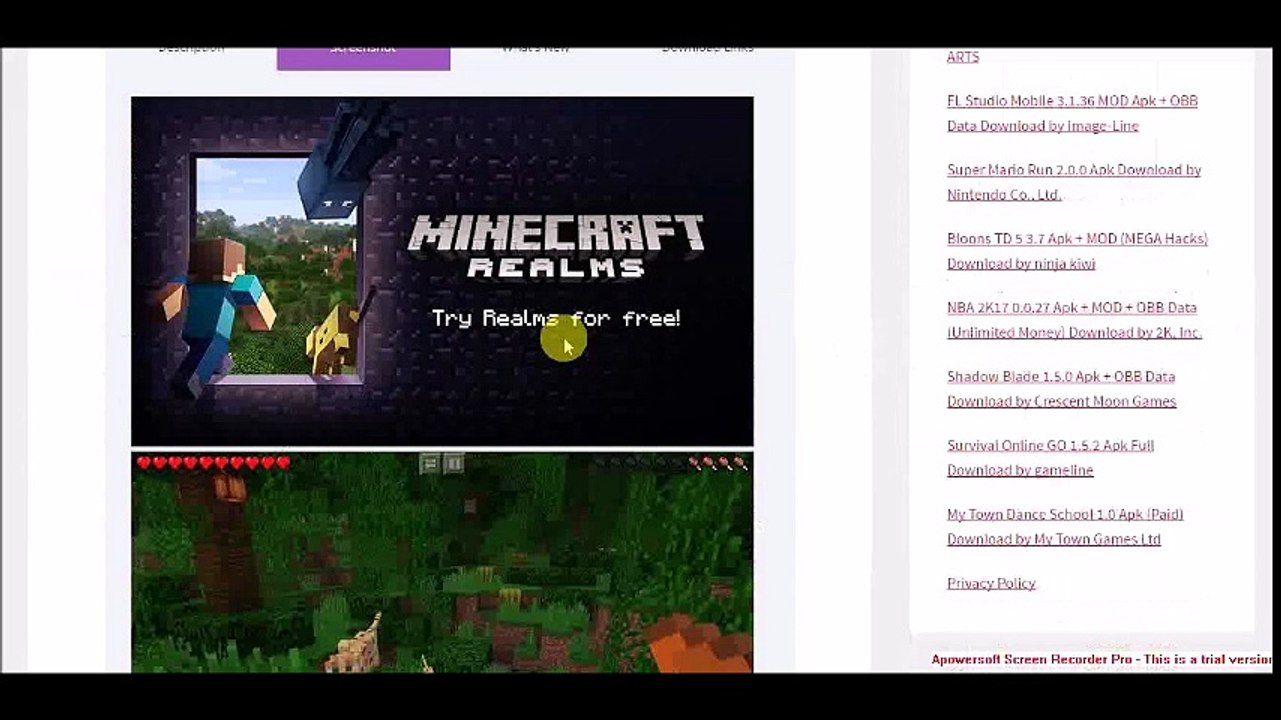This screenshot has height=720, width=1281.
Task: Open the Bloons TD 5 3.7 Apk link
Action: (1077, 251)
